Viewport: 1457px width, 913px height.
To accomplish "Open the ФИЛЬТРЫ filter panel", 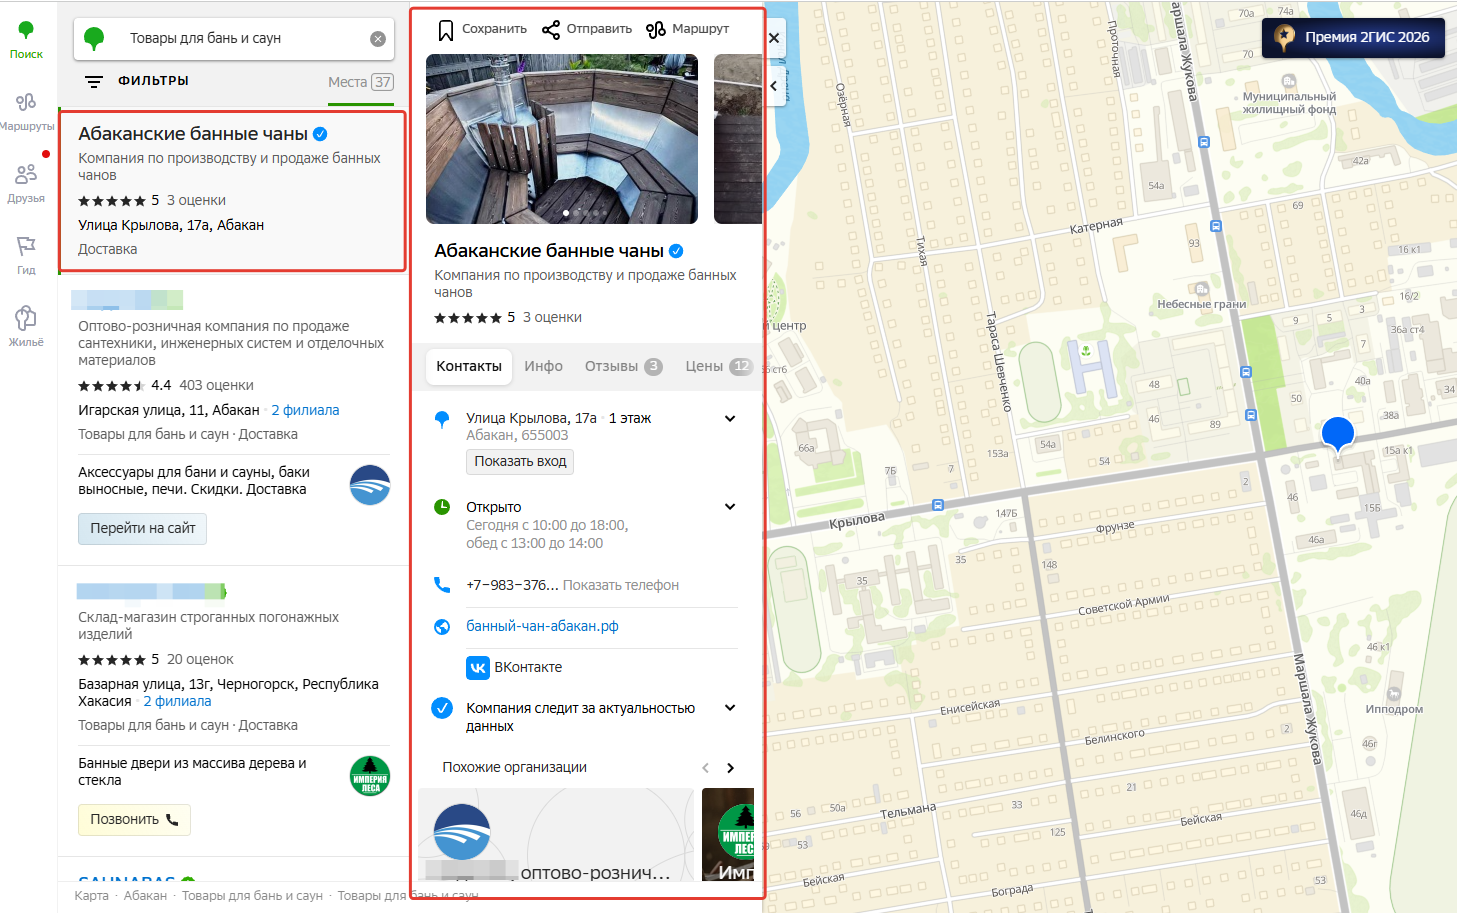I will [x=137, y=81].
